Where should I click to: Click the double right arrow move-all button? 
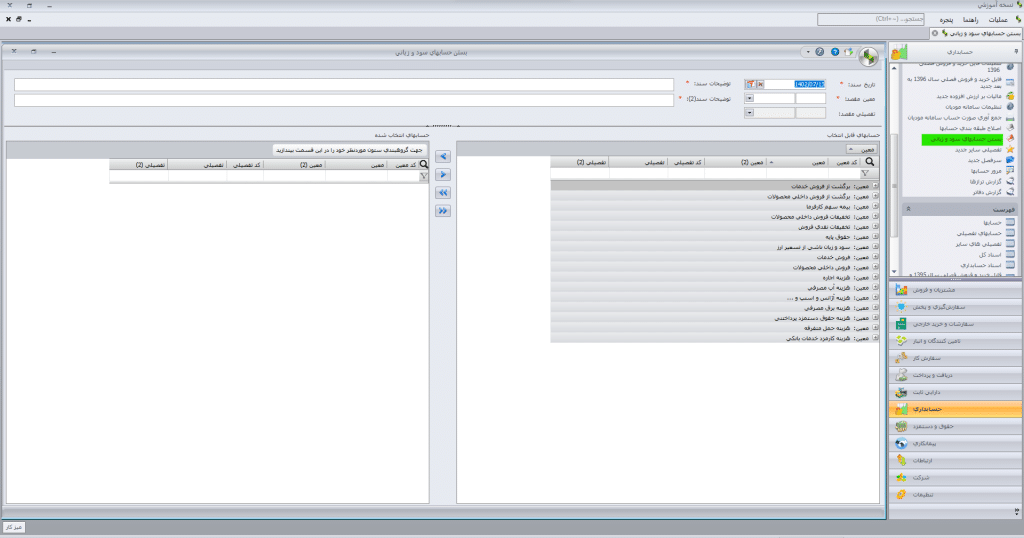443,211
